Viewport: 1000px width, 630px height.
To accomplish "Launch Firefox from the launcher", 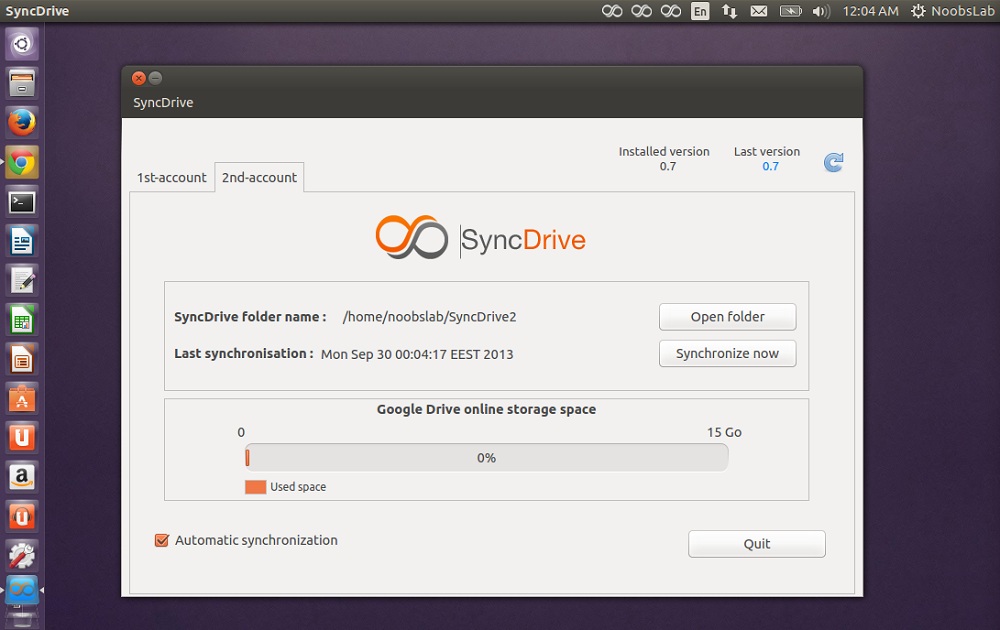I will pyautogui.click(x=22, y=123).
